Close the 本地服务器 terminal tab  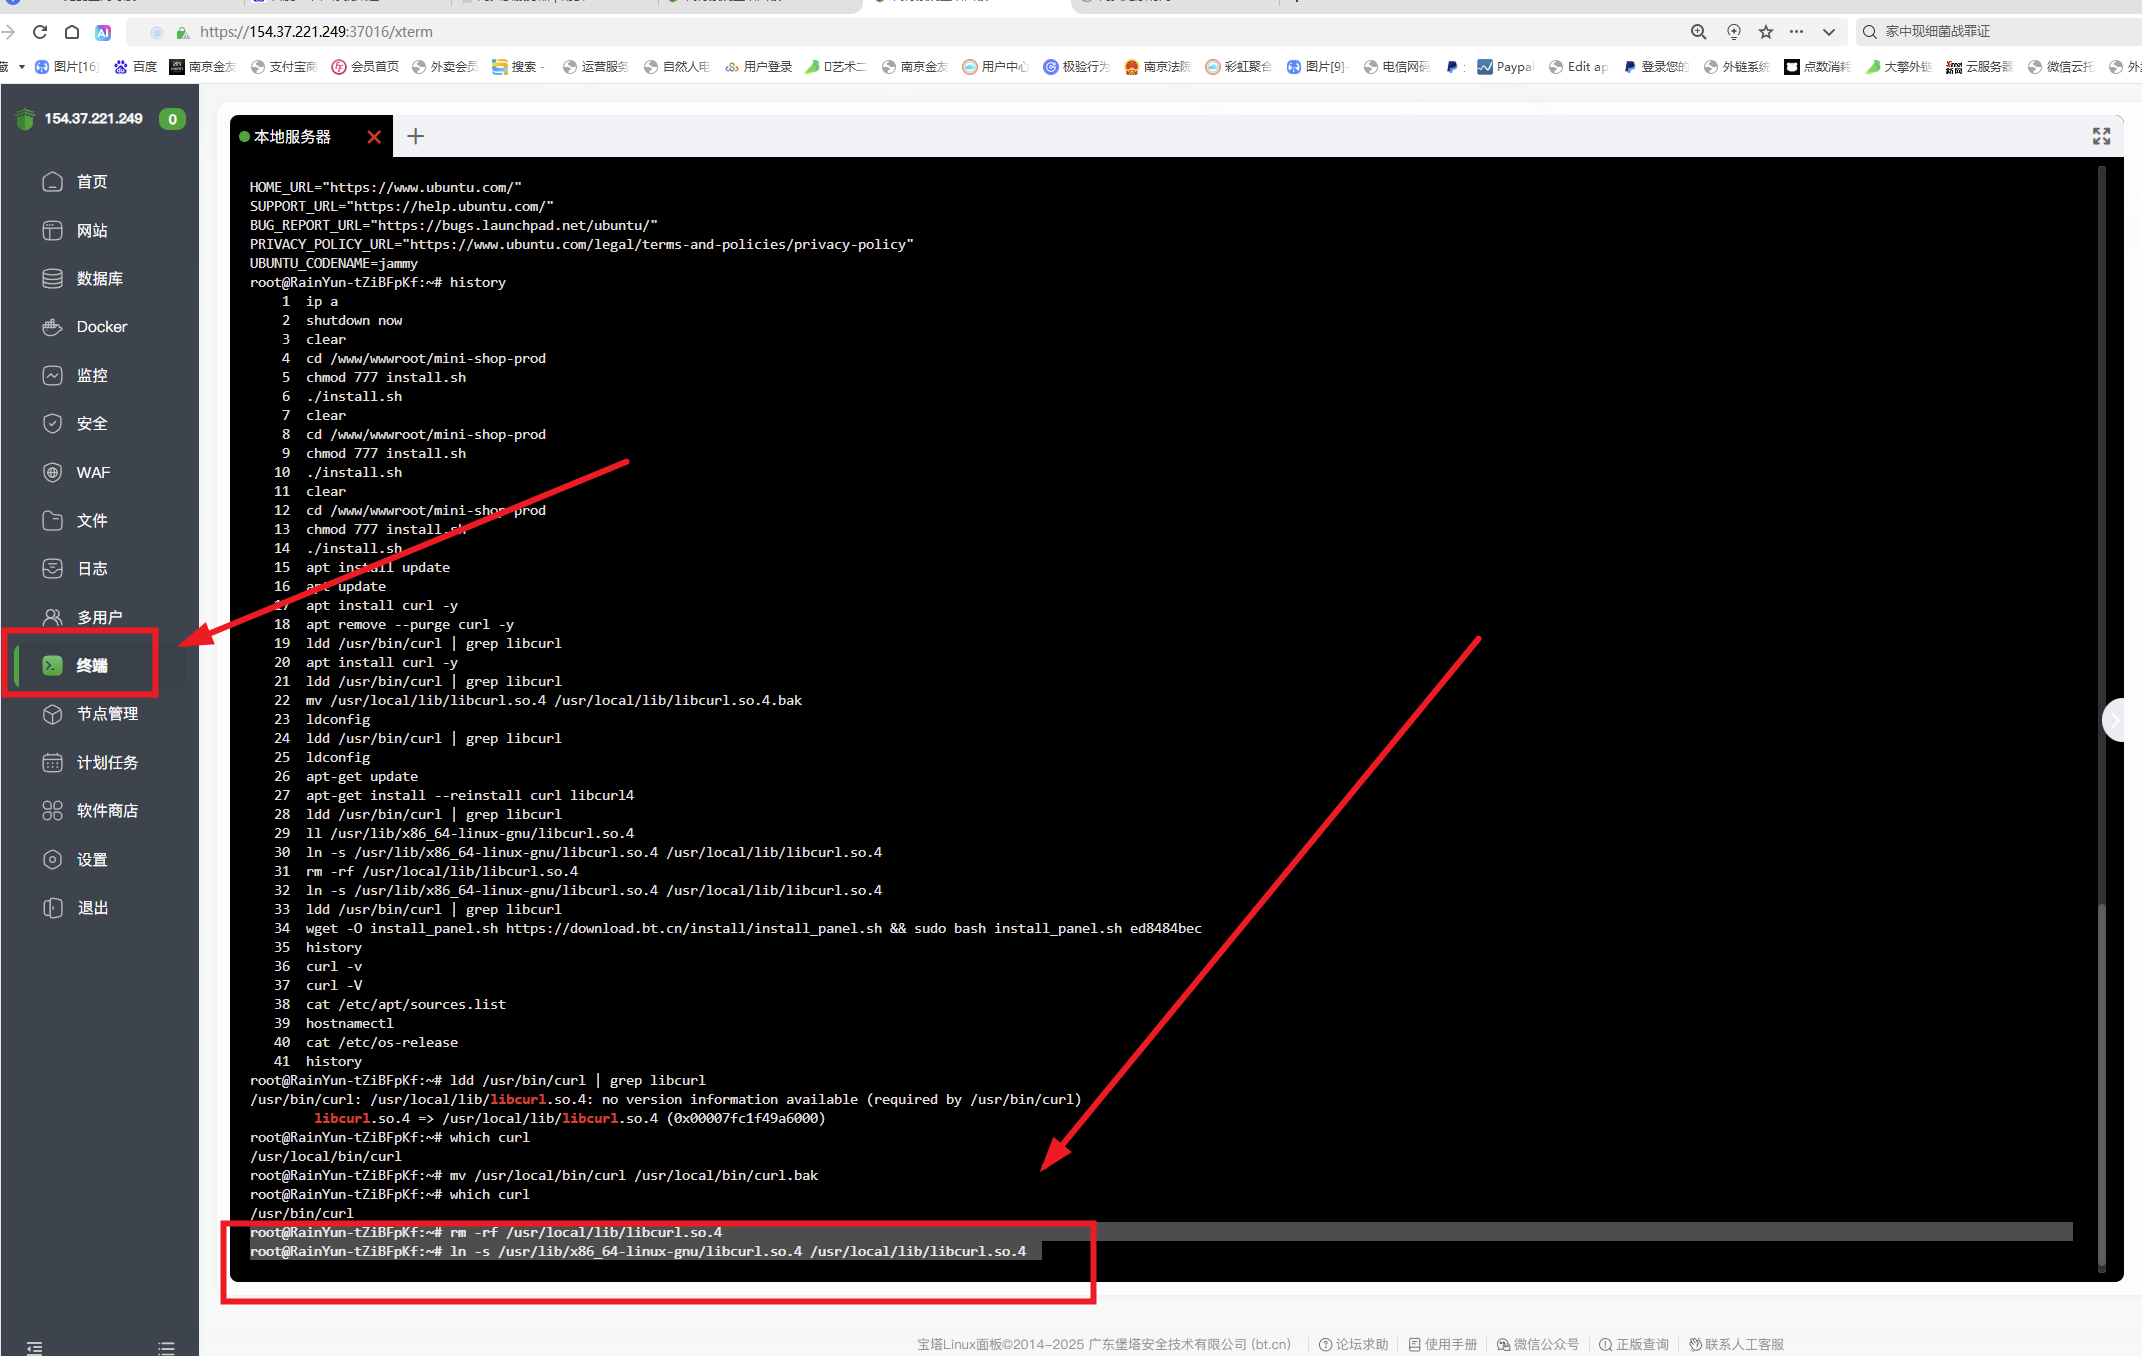tap(374, 137)
